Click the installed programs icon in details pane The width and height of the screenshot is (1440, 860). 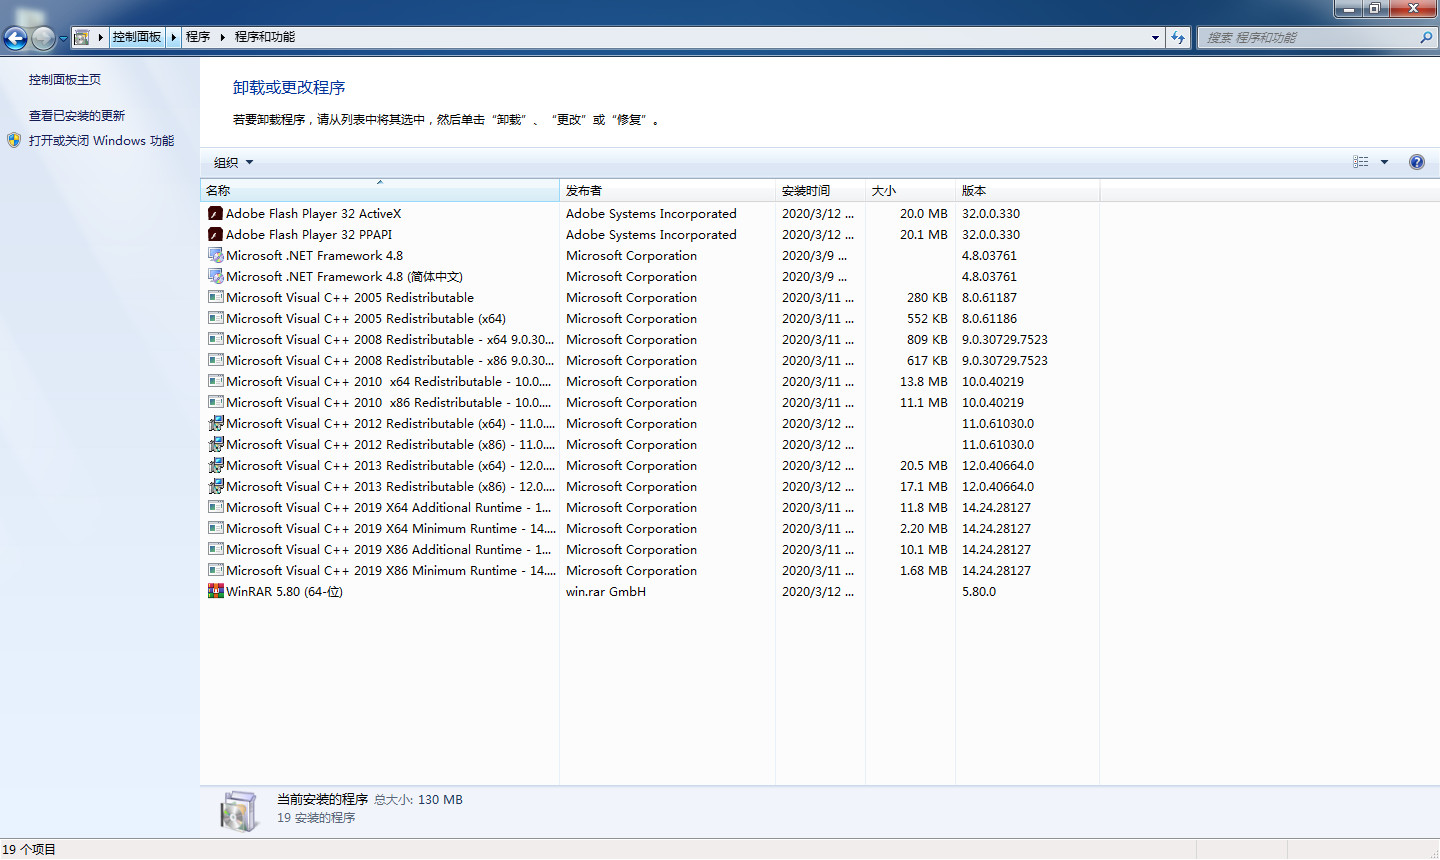click(x=239, y=810)
